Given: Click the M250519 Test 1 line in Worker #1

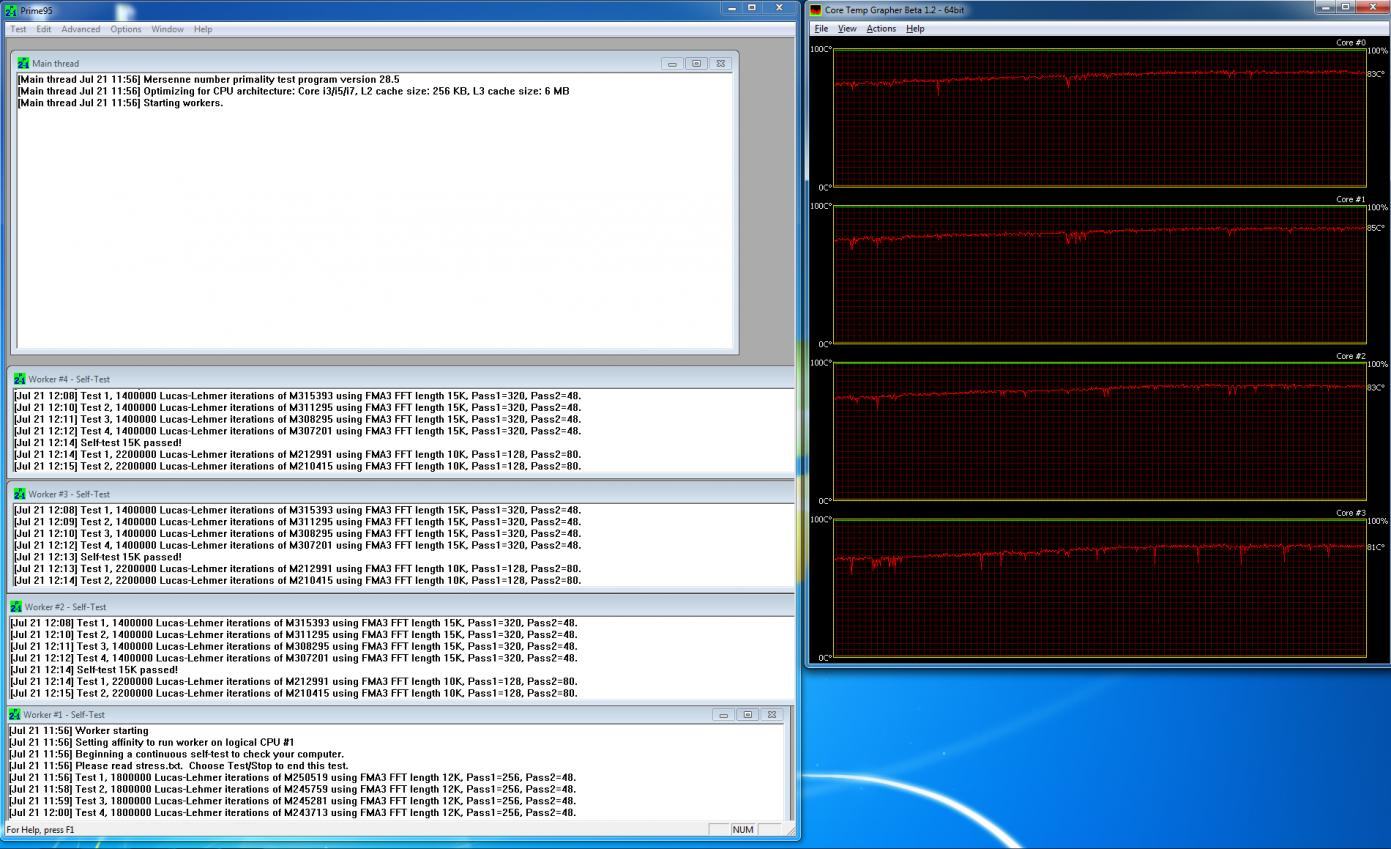Looking at the screenshot, I should pyautogui.click(x=292, y=777).
